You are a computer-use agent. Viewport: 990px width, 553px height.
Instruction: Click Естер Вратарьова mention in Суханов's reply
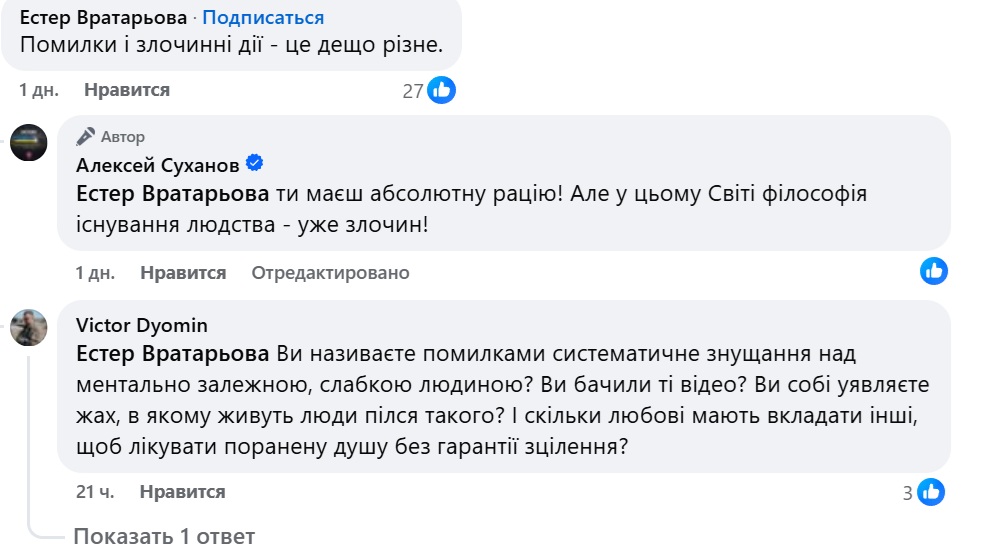pos(173,194)
